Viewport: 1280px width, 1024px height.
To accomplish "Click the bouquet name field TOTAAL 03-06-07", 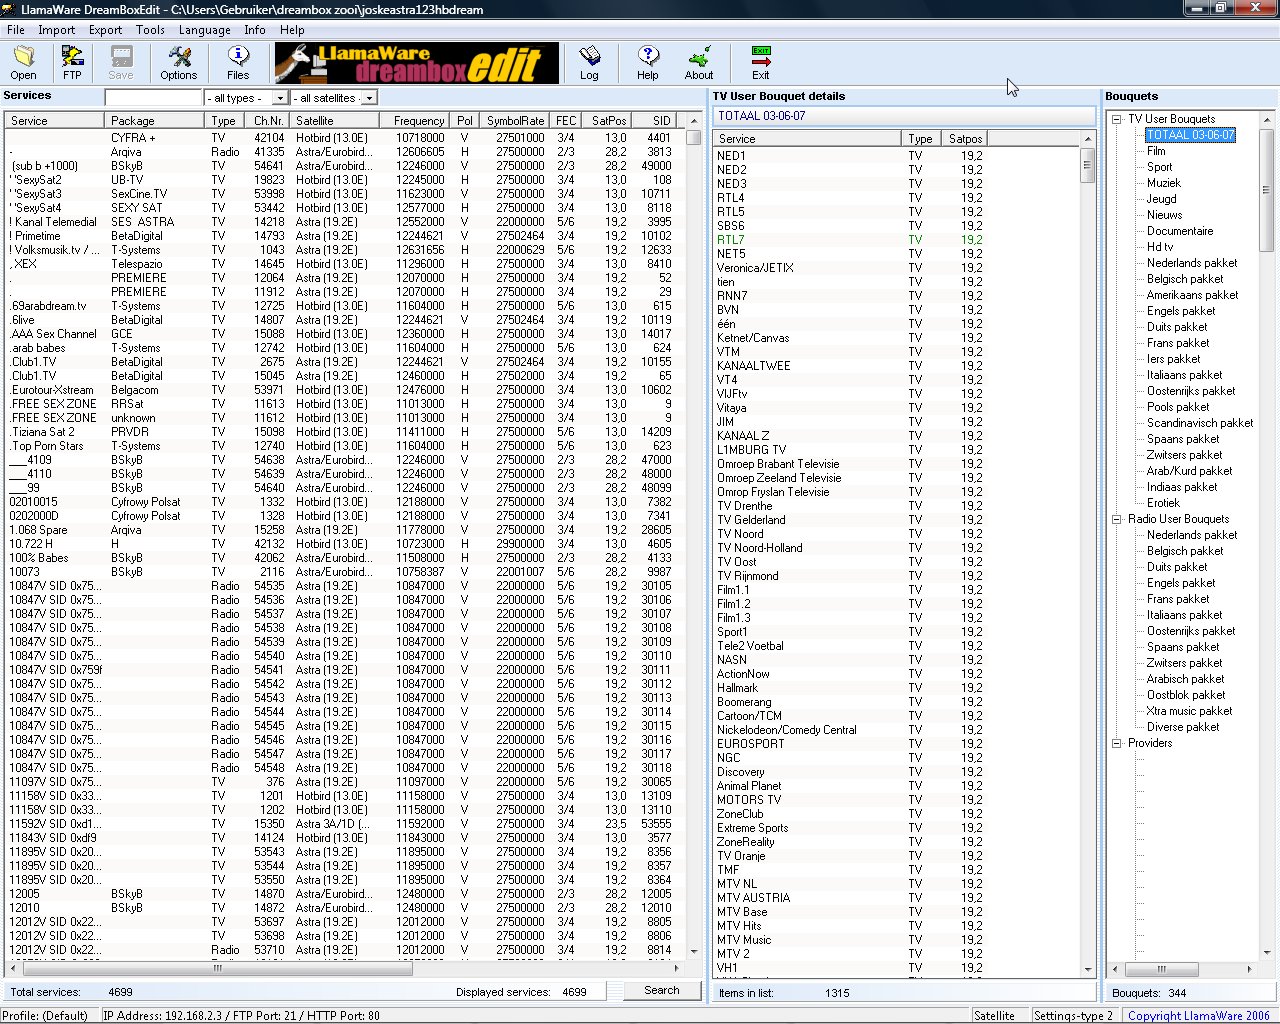I will [x=903, y=116].
